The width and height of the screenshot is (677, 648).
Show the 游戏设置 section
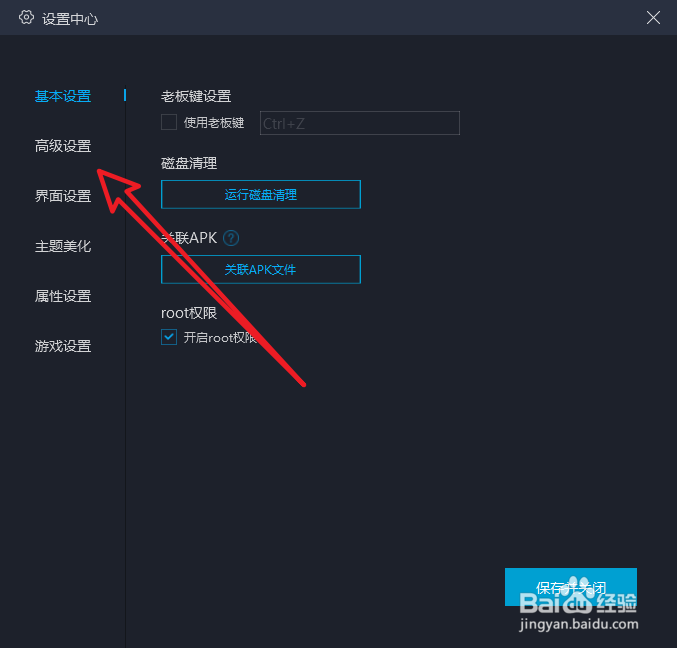[63, 346]
